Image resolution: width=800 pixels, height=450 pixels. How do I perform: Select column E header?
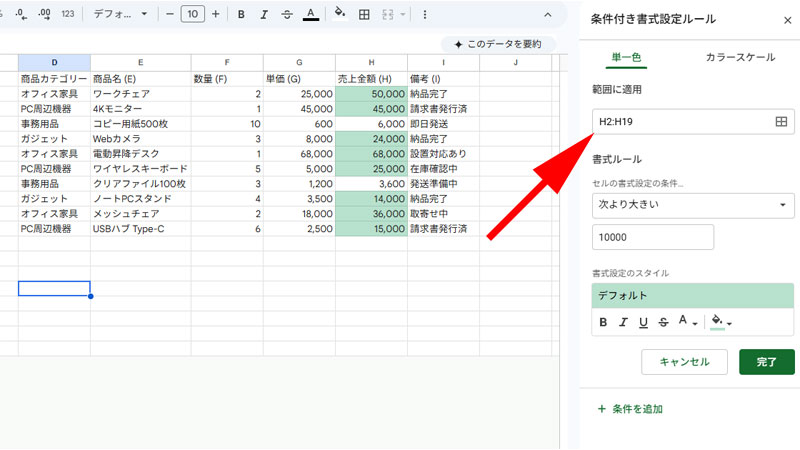click(x=141, y=63)
